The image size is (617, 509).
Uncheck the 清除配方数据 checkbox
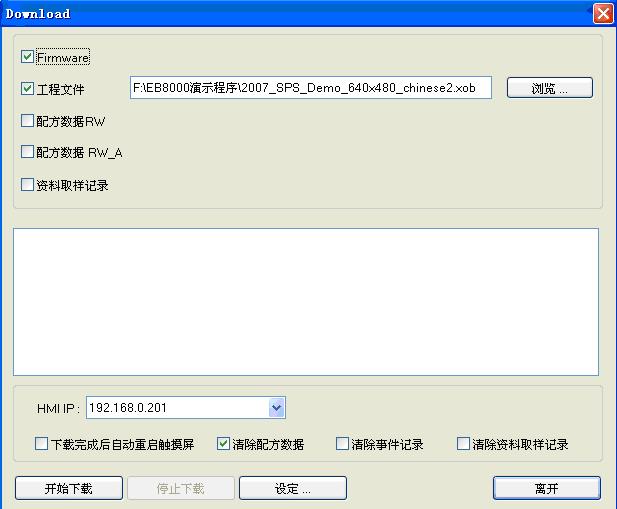click(x=224, y=444)
